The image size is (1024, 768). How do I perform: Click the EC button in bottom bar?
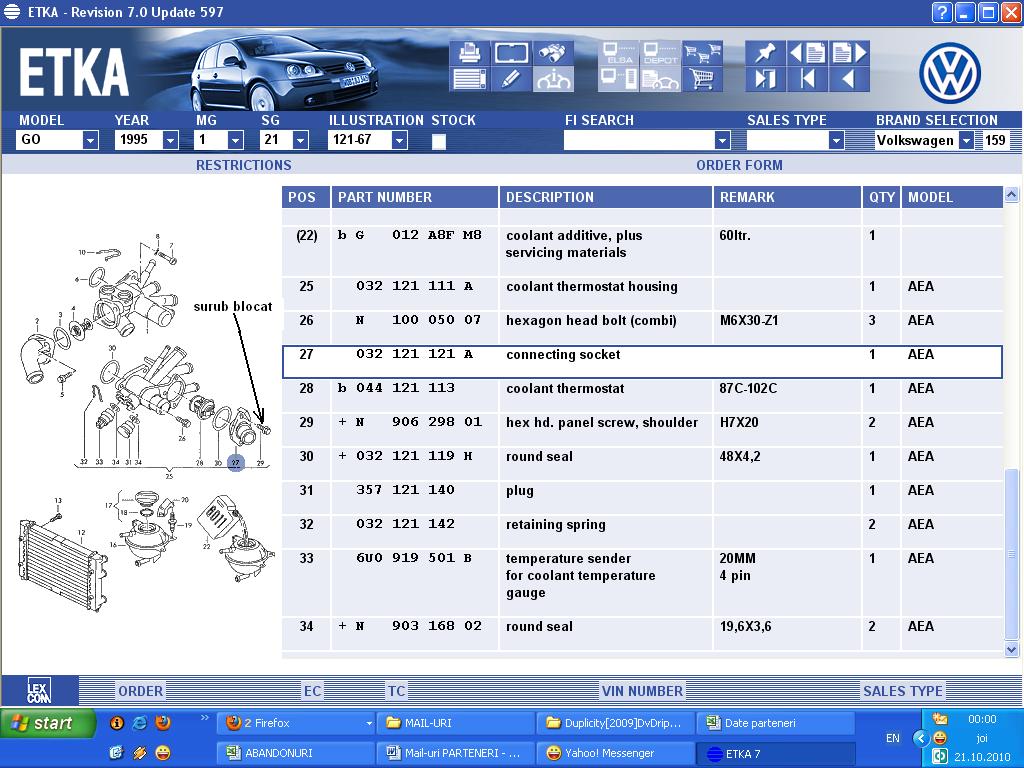(x=312, y=691)
